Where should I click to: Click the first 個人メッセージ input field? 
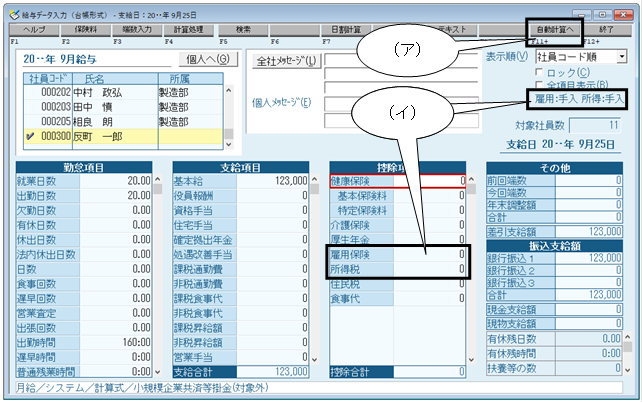tap(401, 104)
